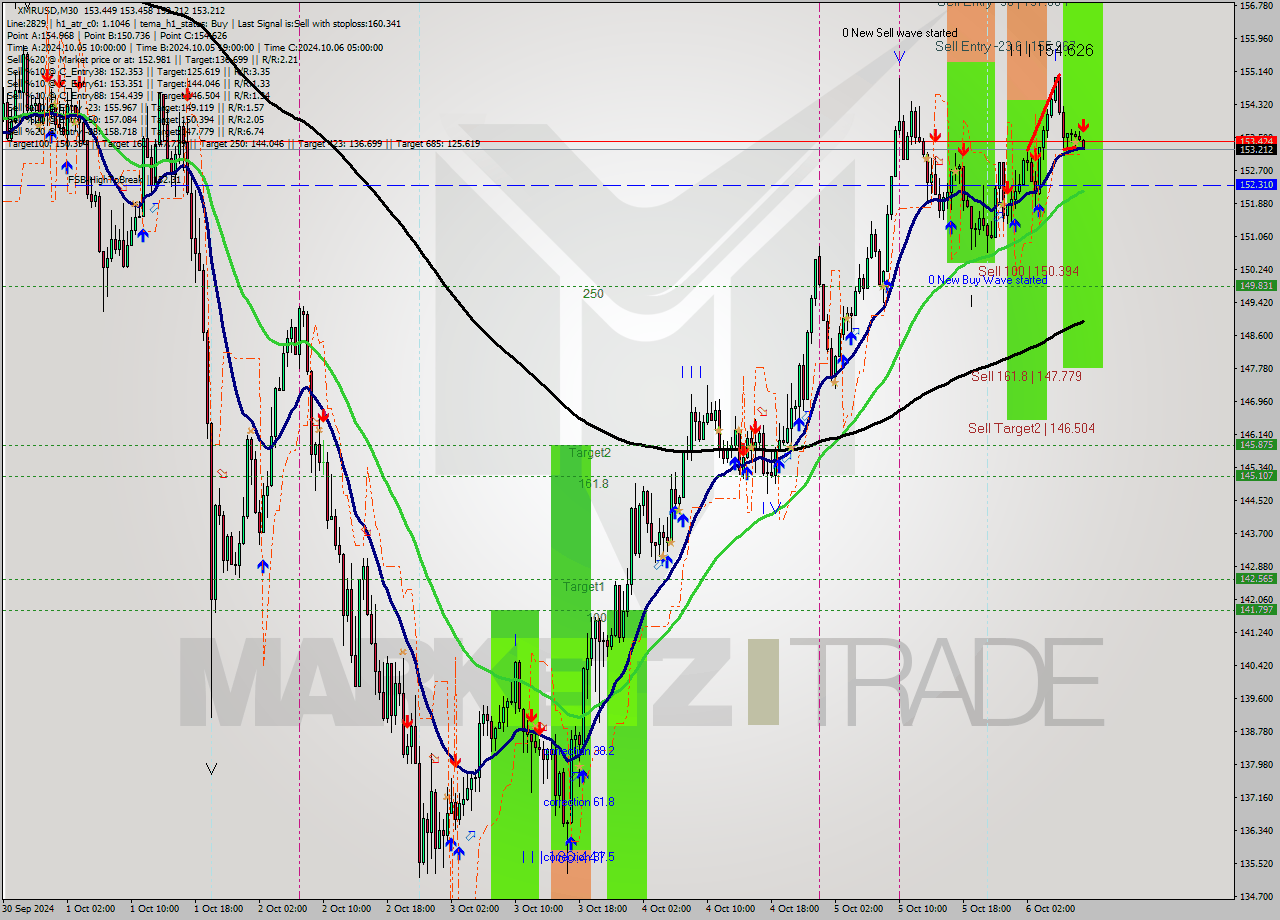Click the 134.700 price axis label

[1256, 897]
